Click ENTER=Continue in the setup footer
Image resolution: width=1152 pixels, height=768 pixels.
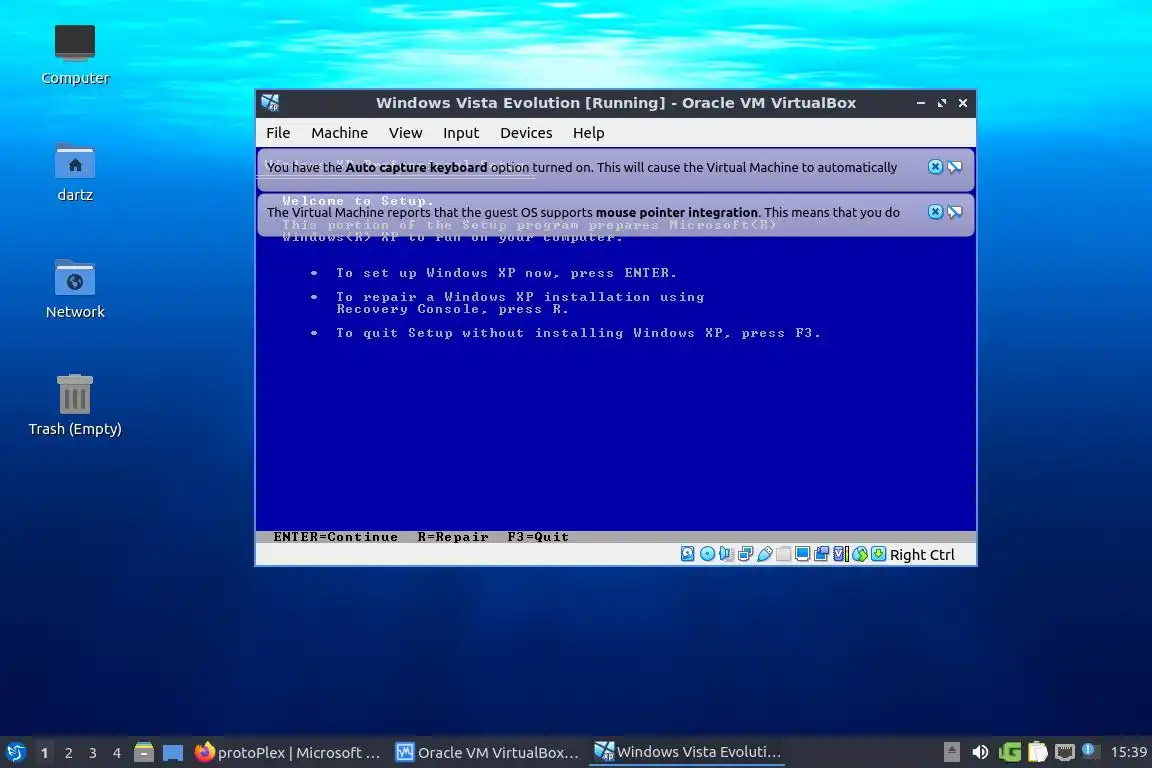pyautogui.click(x=336, y=537)
